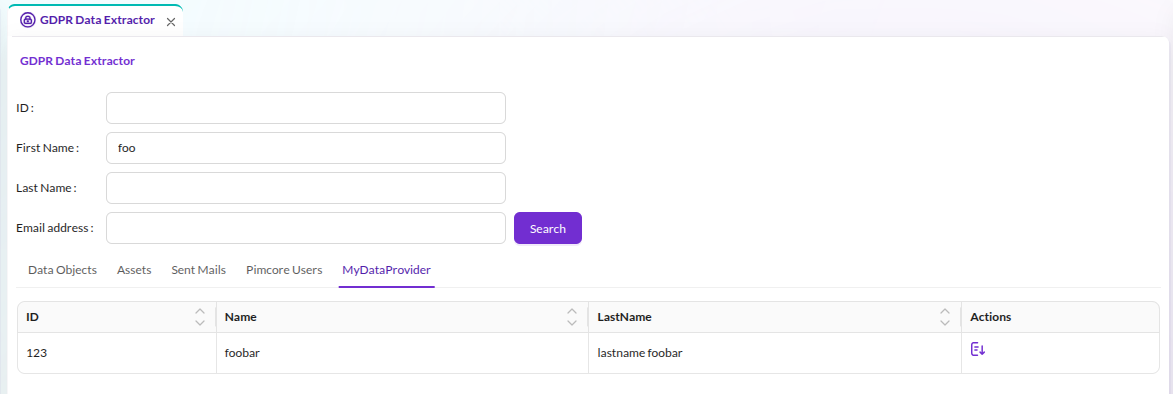This screenshot has width=1173, height=394.
Task: Focus the Email address input field
Action: tap(306, 228)
